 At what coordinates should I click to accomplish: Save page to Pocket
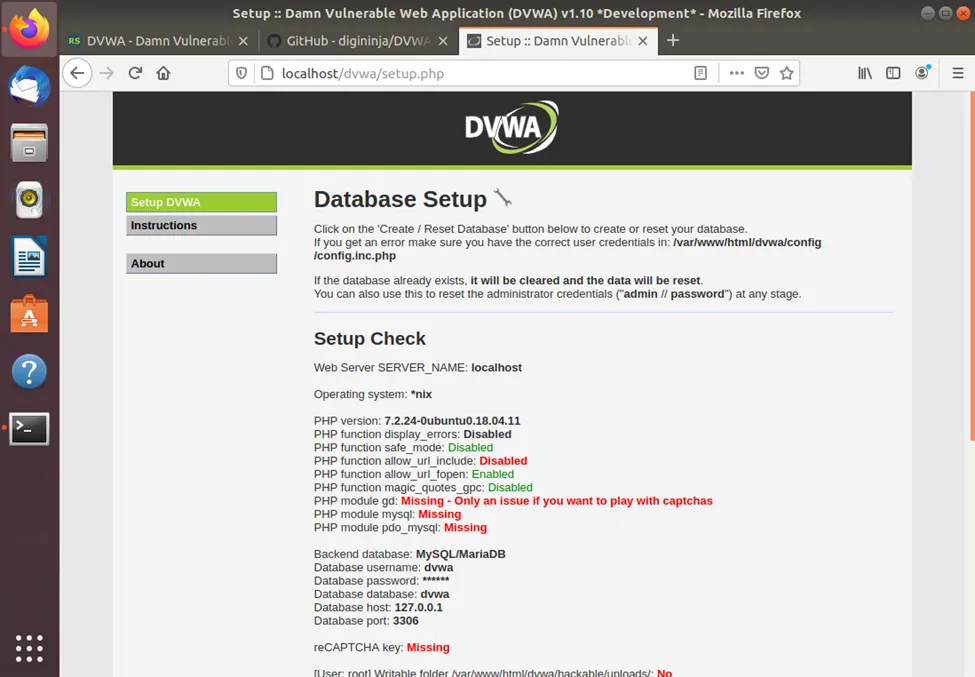pos(762,73)
